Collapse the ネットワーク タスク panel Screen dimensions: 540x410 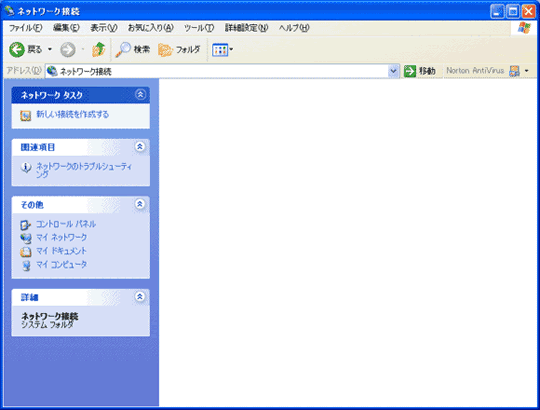click(x=140, y=94)
